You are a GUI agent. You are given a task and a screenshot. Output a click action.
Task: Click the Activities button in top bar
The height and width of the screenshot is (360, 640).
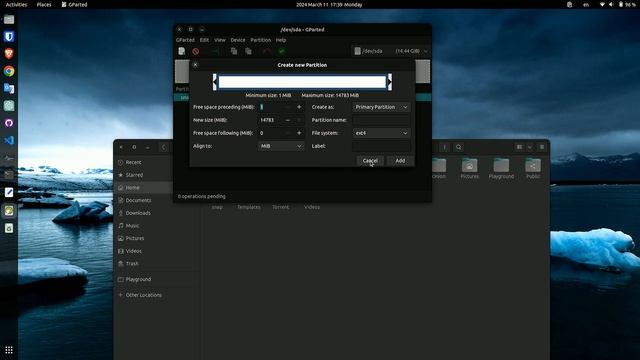(16, 4)
